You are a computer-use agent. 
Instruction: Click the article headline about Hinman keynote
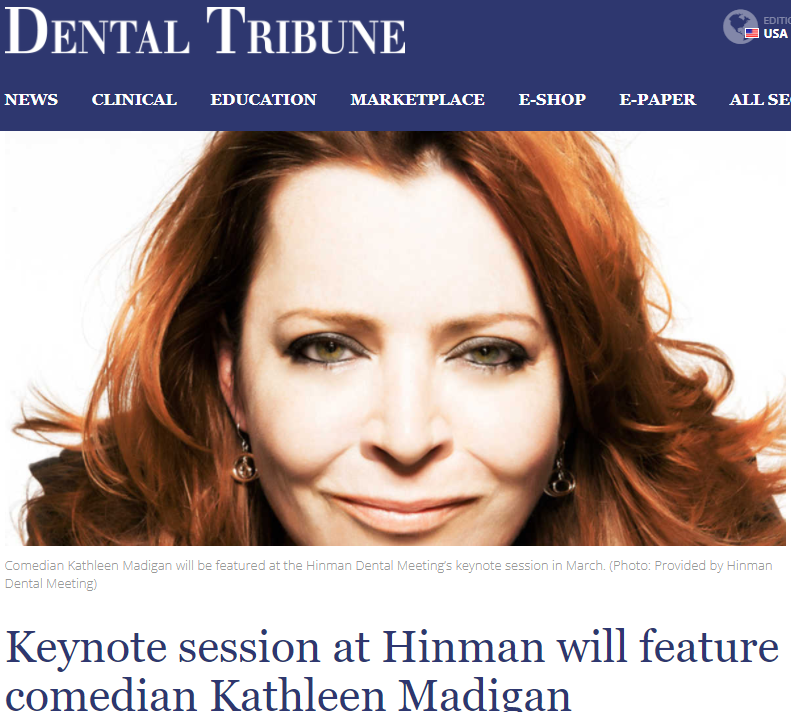coord(392,670)
